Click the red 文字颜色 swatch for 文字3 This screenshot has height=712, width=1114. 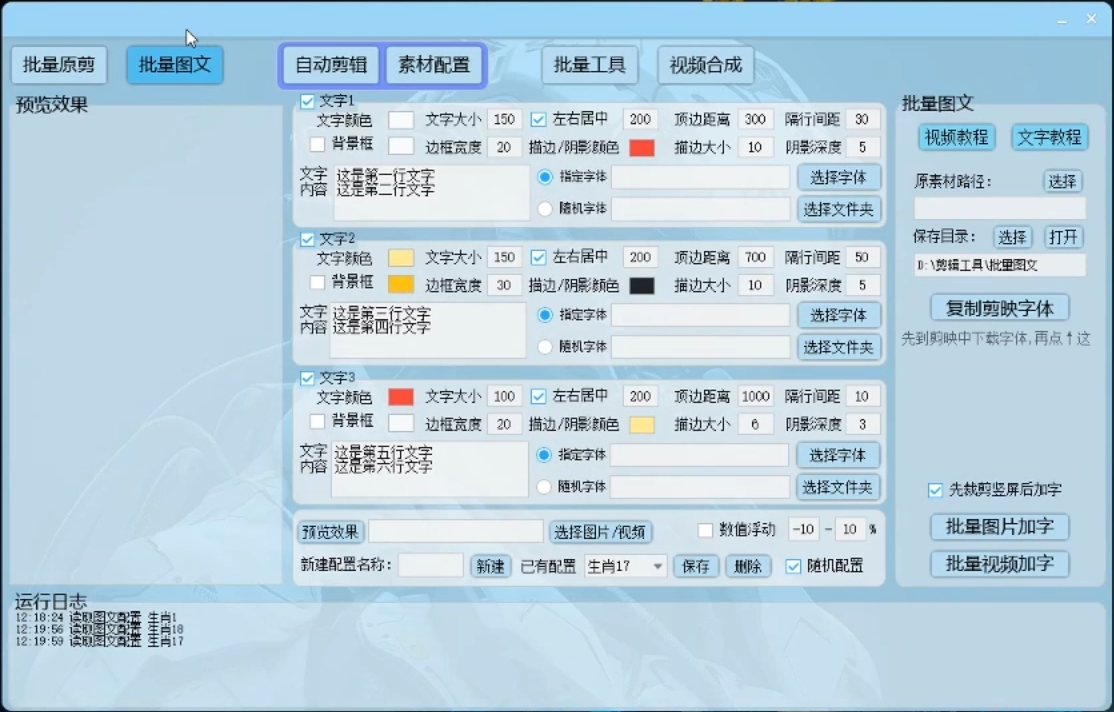point(401,397)
